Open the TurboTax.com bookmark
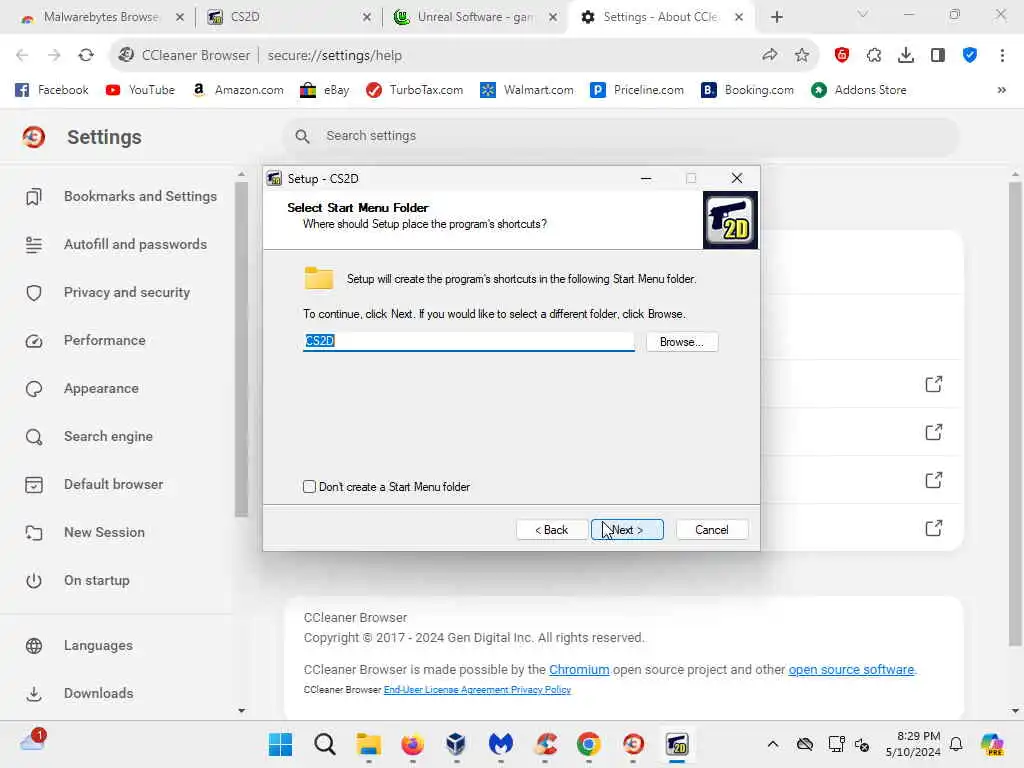Viewport: 1024px width, 768px height. 415,90
